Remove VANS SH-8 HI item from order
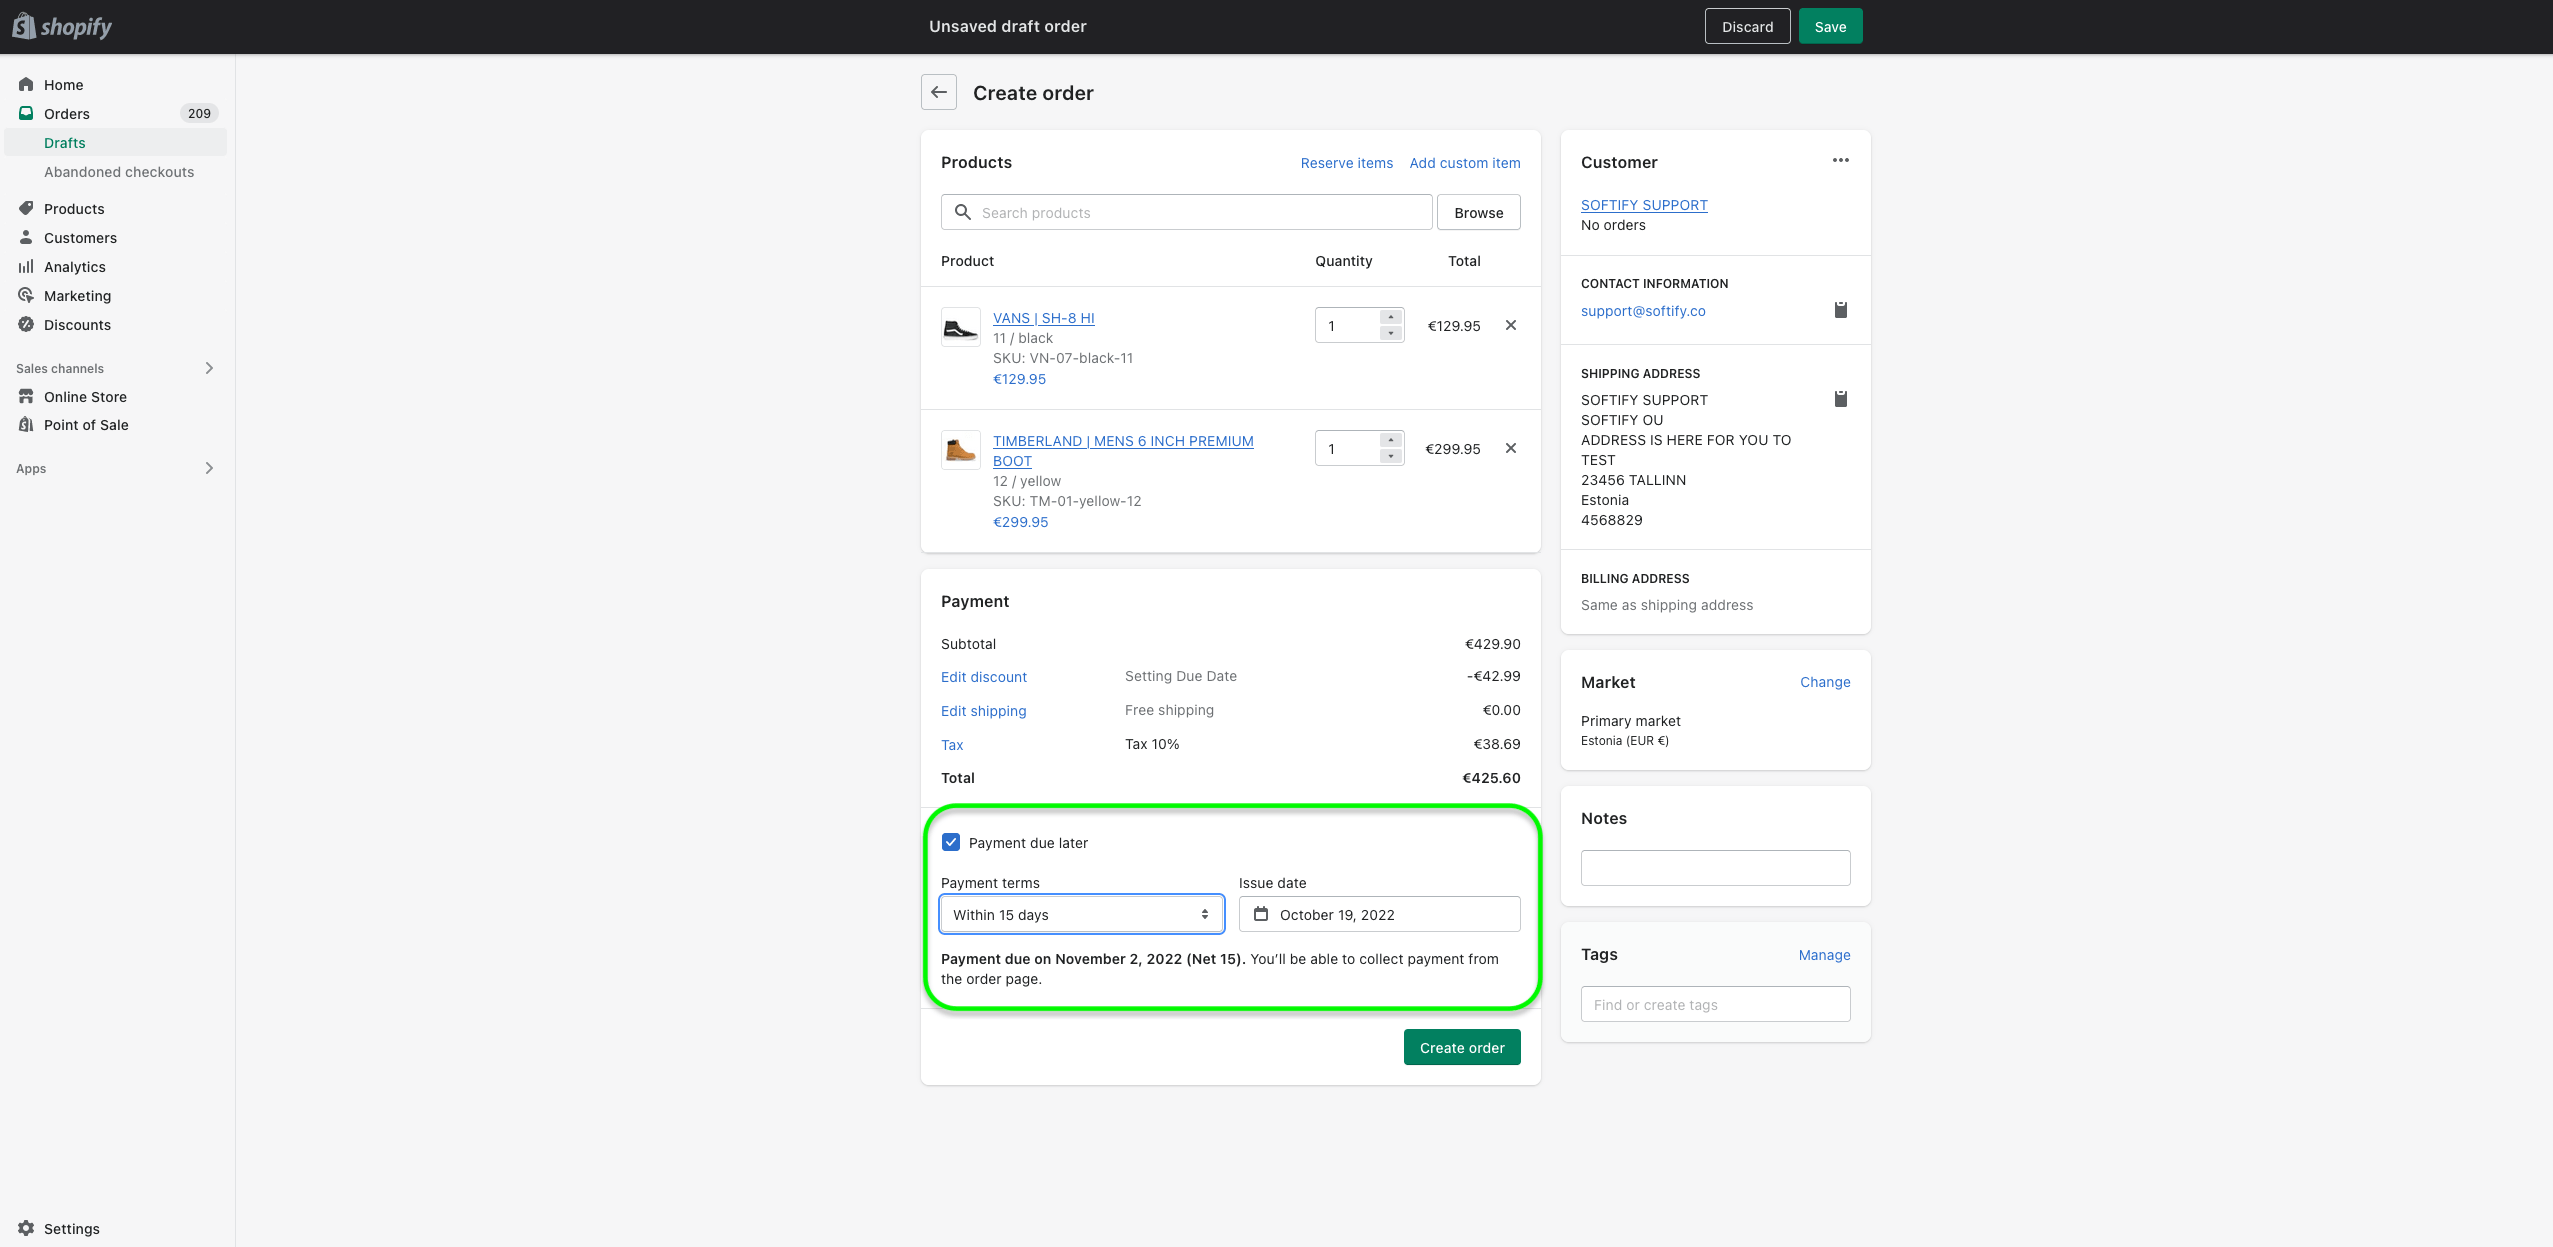Viewport: 2553px width, 1247px height. pyautogui.click(x=1510, y=325)
